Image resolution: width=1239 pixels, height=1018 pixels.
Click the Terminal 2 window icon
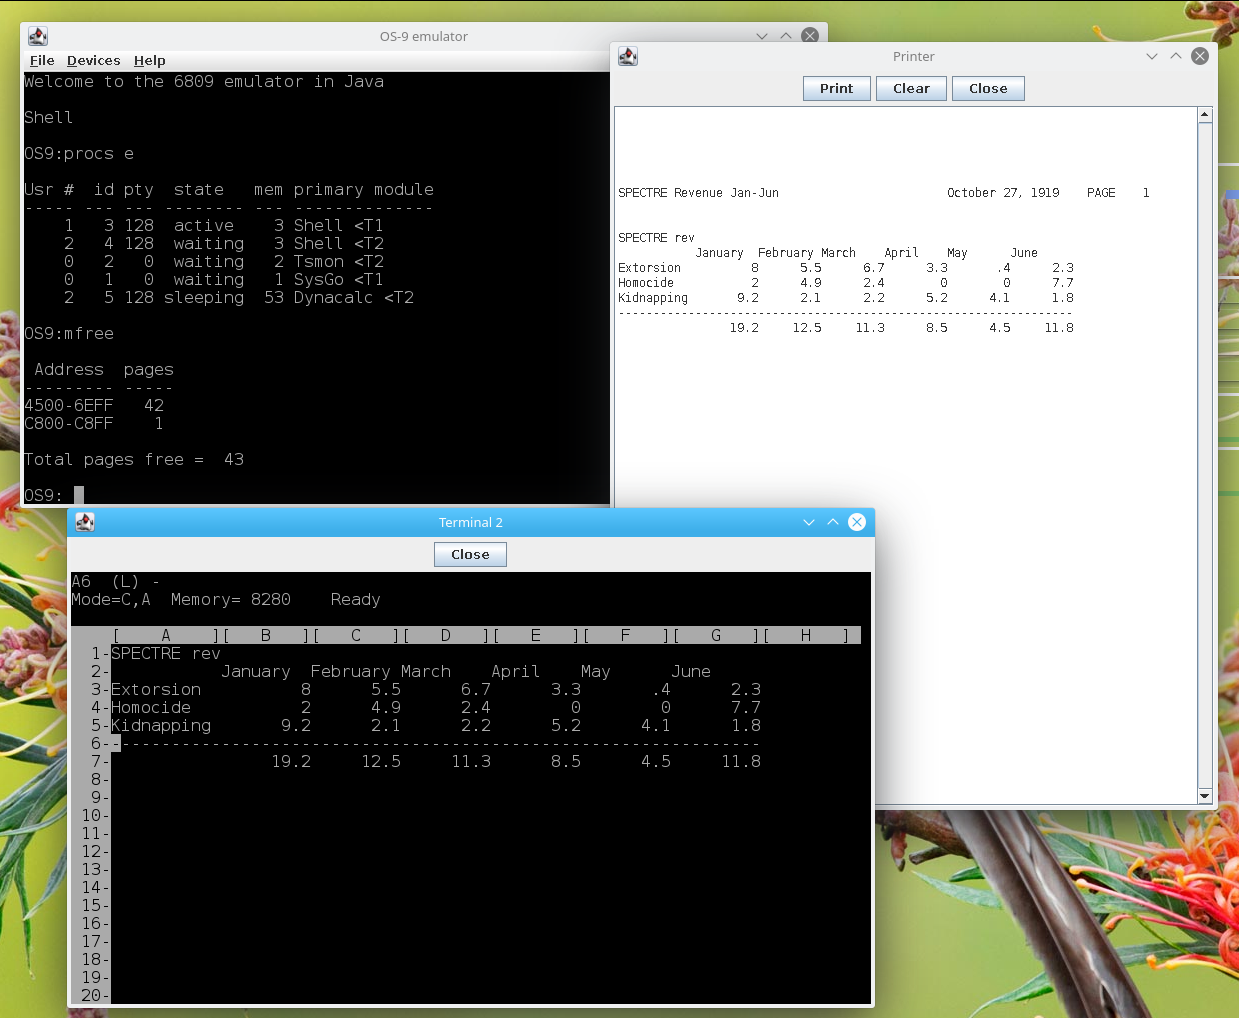85,522
